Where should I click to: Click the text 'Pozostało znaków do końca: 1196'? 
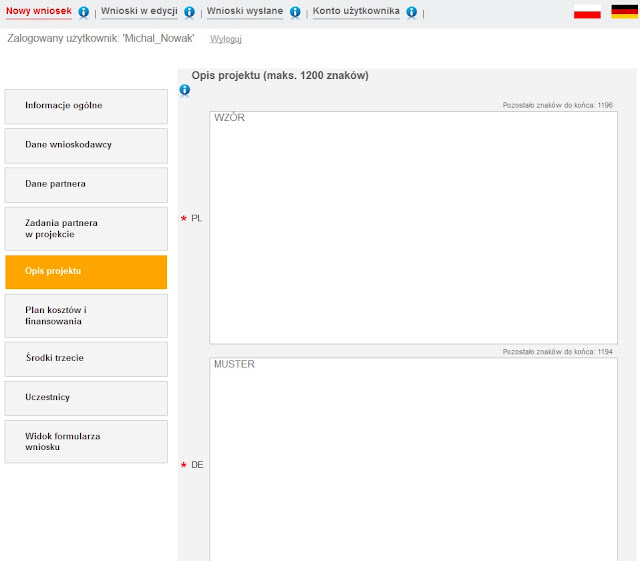tap(558, 105)
